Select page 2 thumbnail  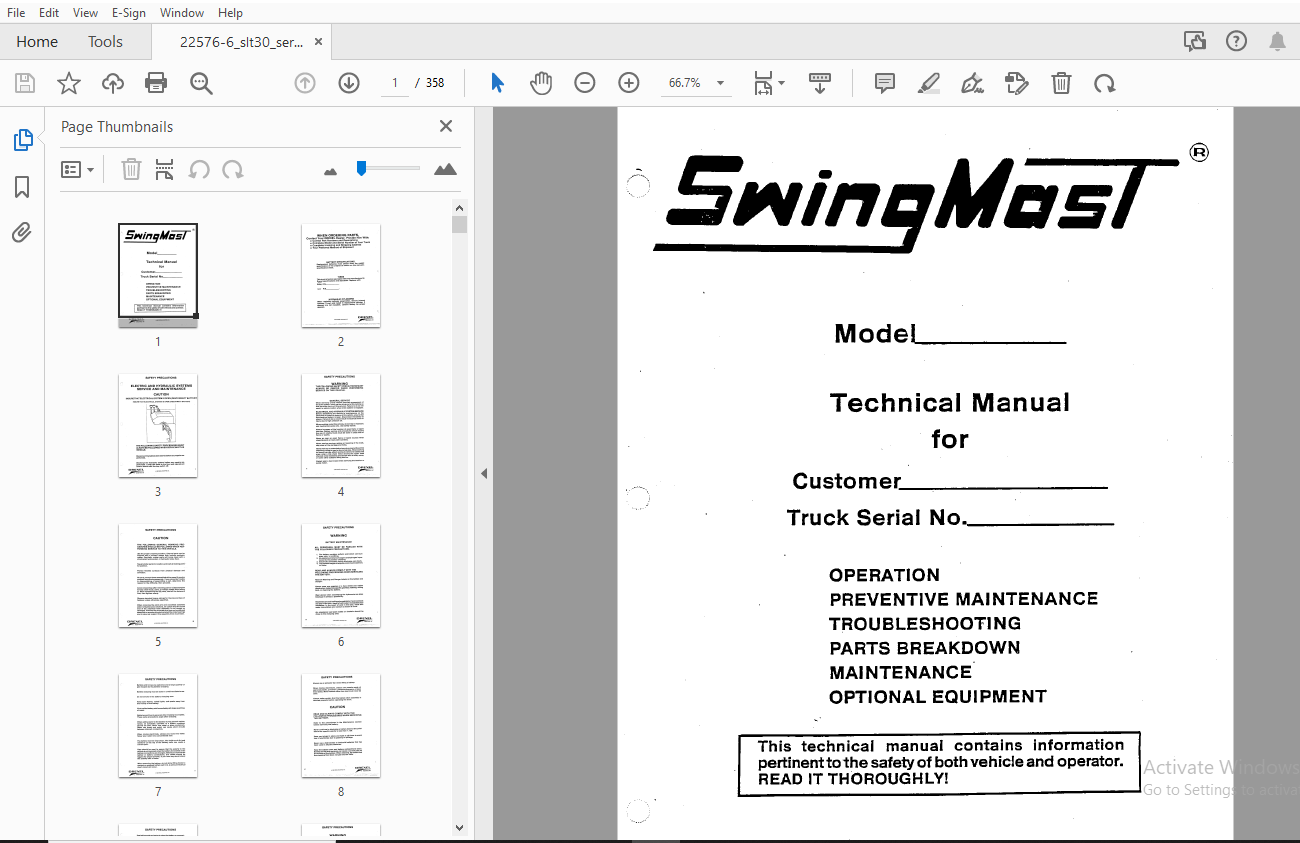341,275
